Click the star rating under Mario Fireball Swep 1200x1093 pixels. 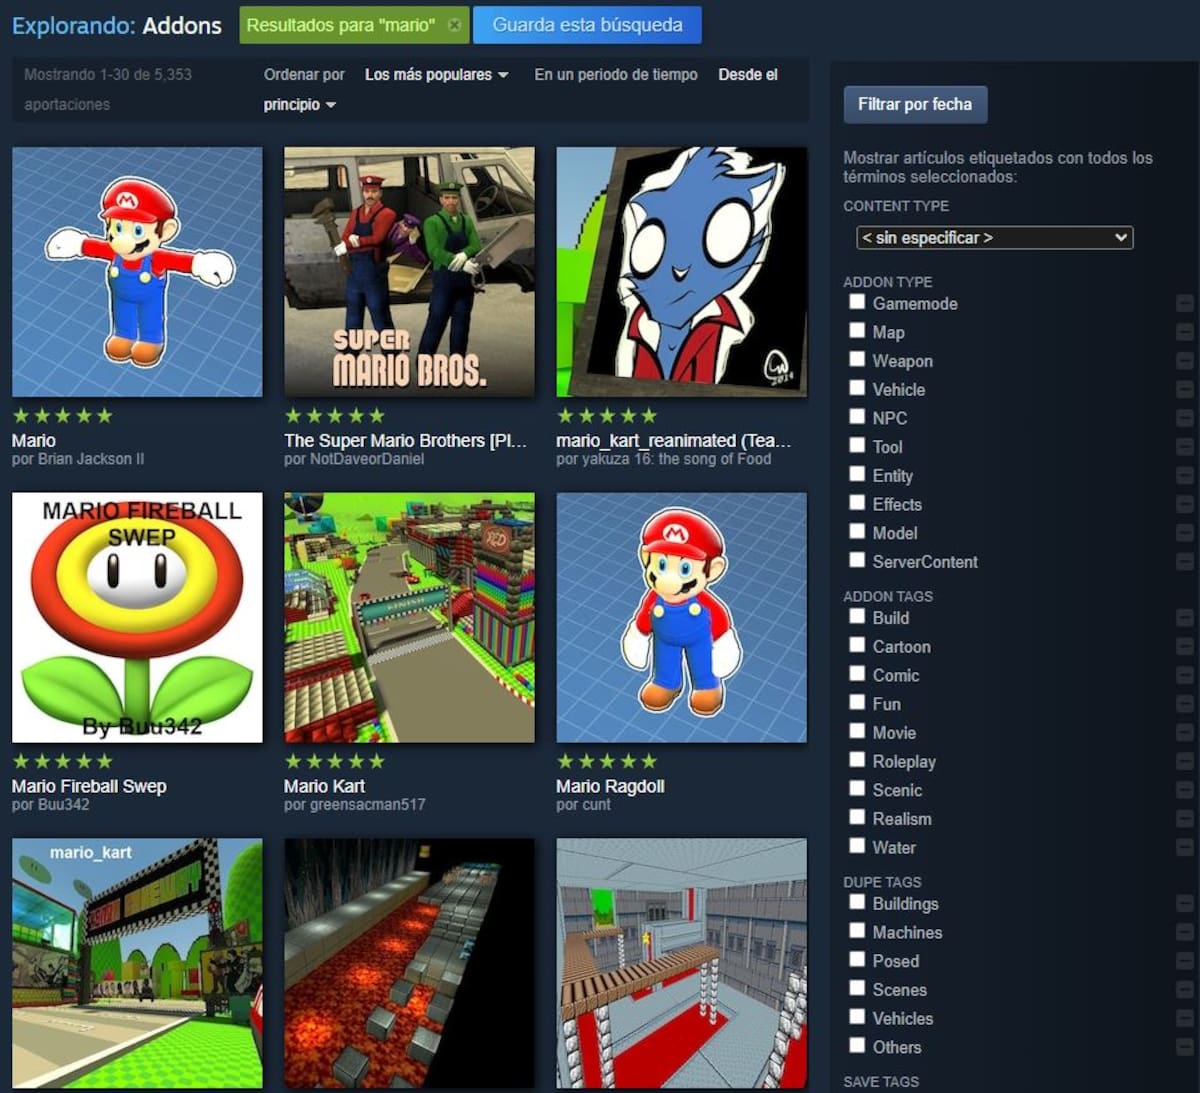point(62,761)
